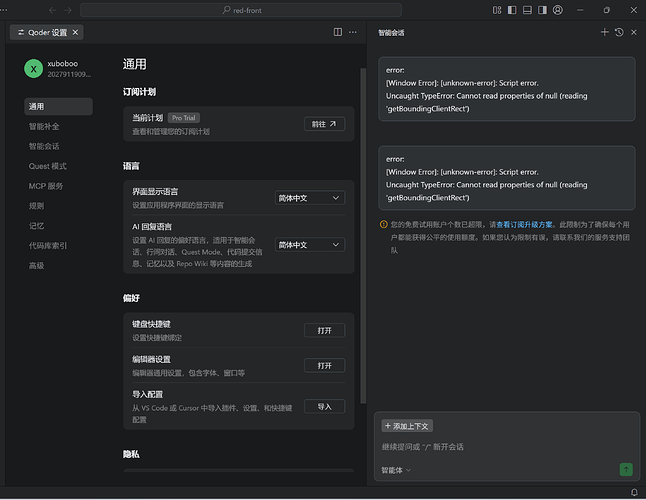Toggle the bottom panel visibility

click(526, 10)
